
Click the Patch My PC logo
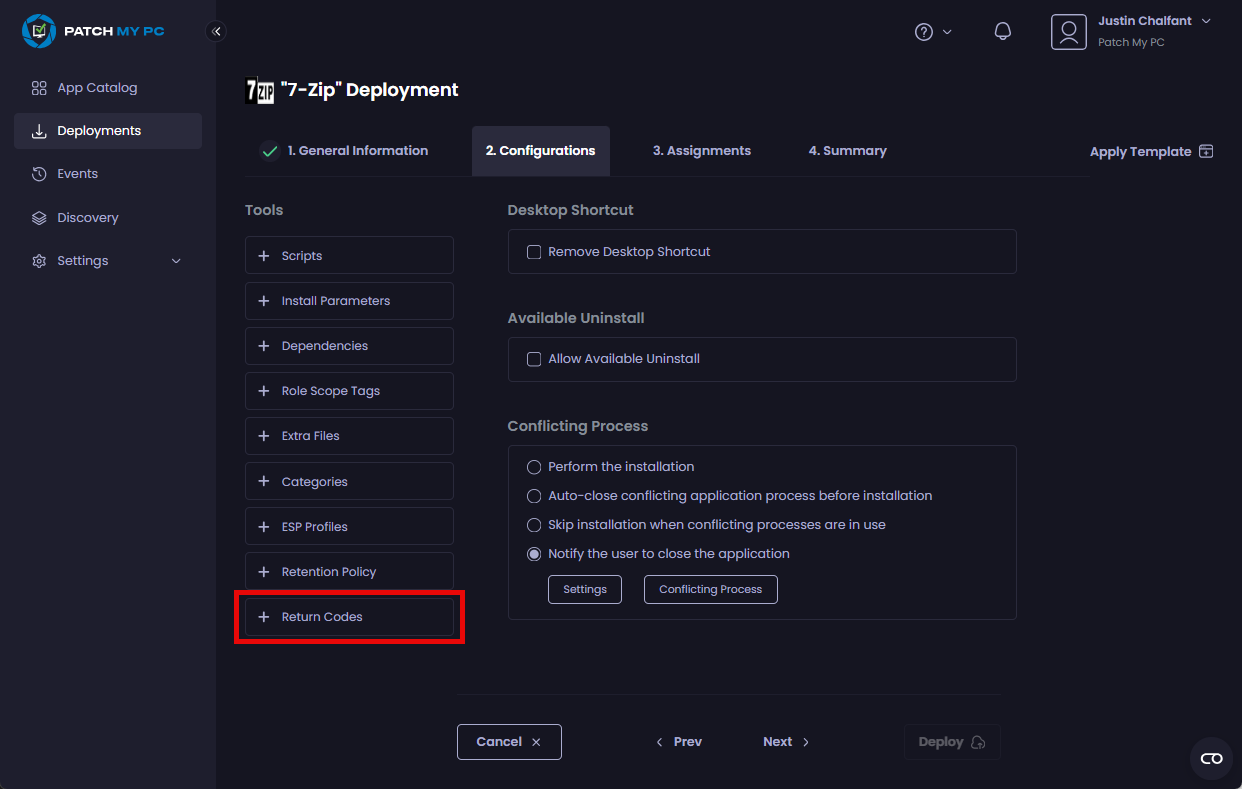(x=93, y=31)
